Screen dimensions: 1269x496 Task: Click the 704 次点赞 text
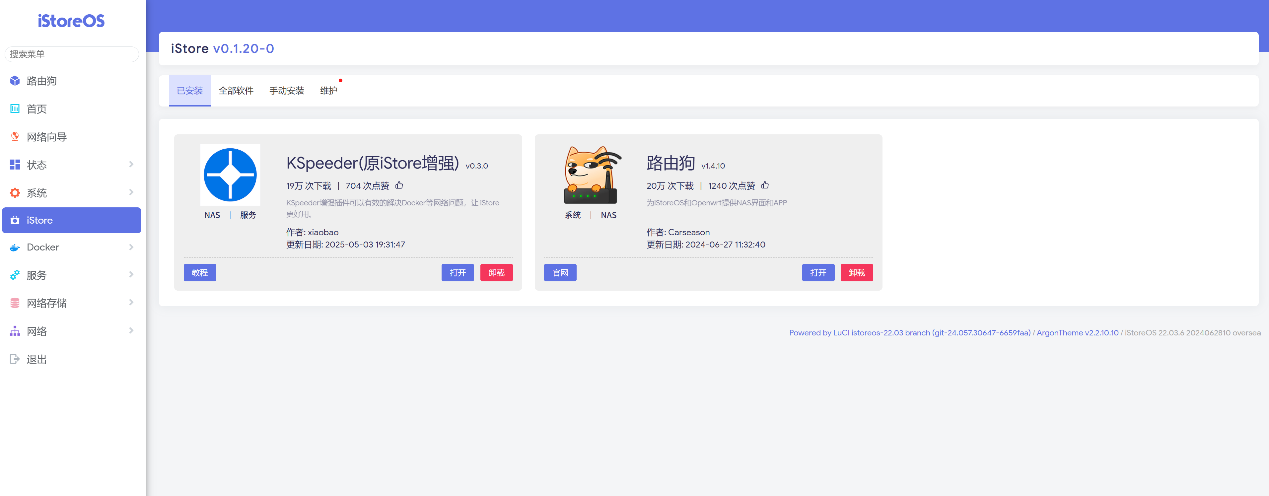coord(368,186)
